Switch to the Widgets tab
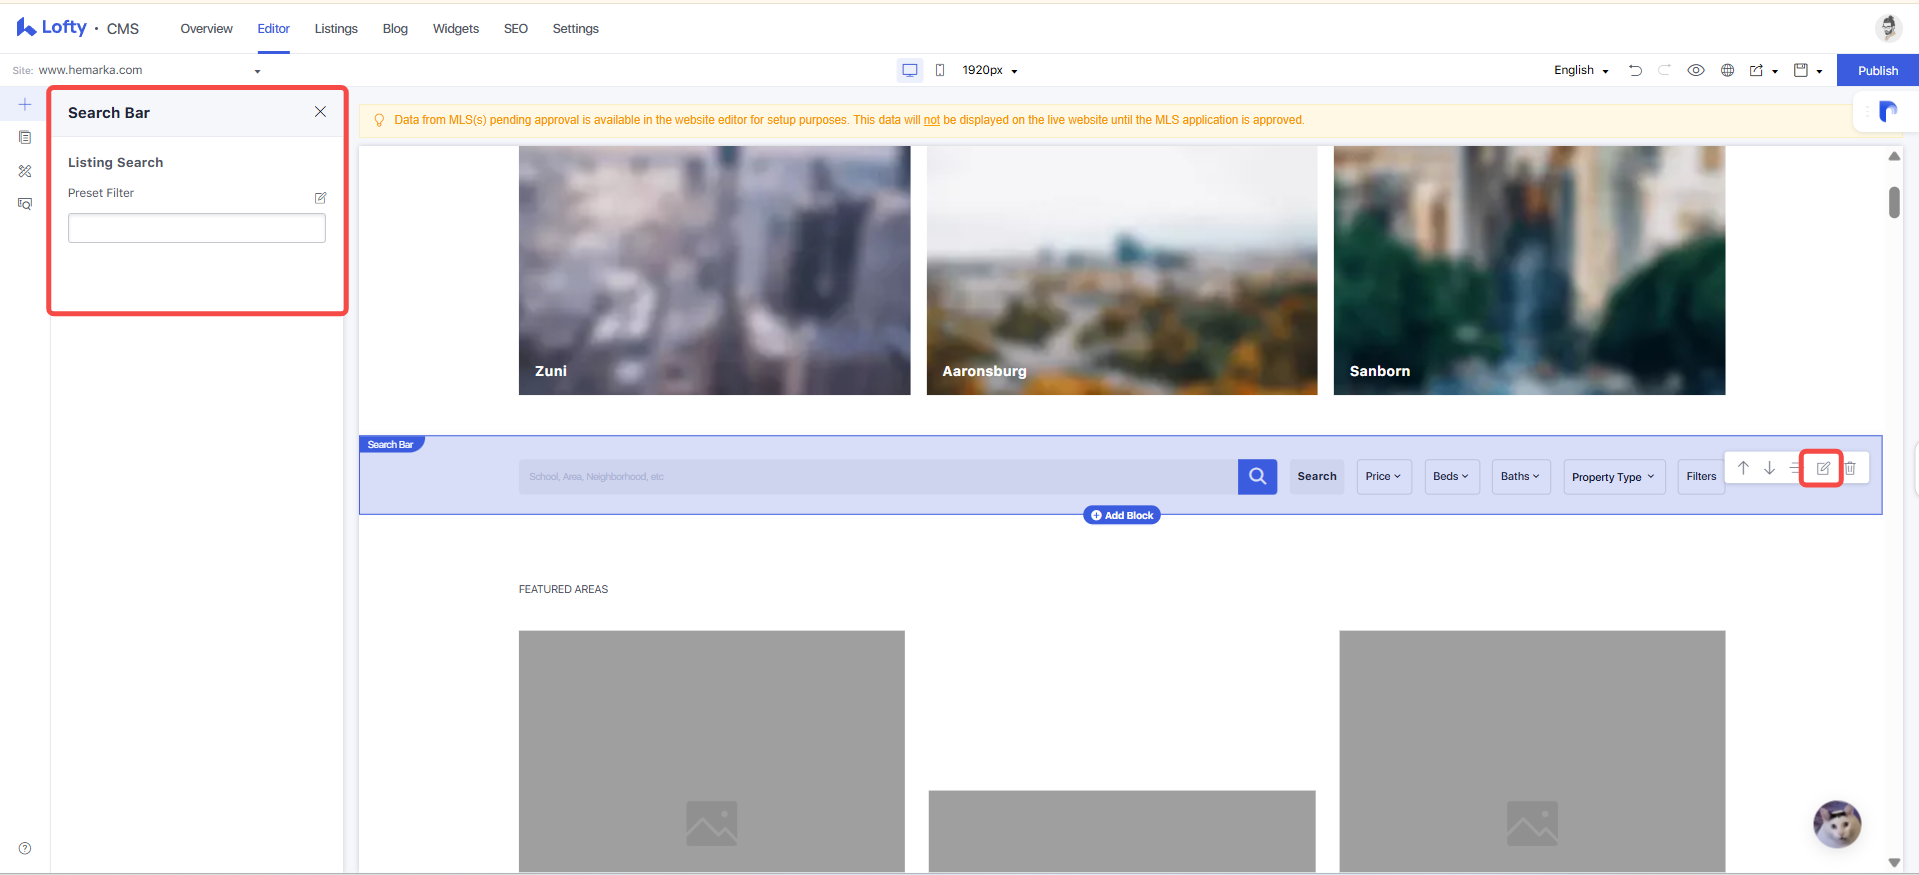Image resolution: width=1919 pixels, height=875 pixels. [456, 29]
